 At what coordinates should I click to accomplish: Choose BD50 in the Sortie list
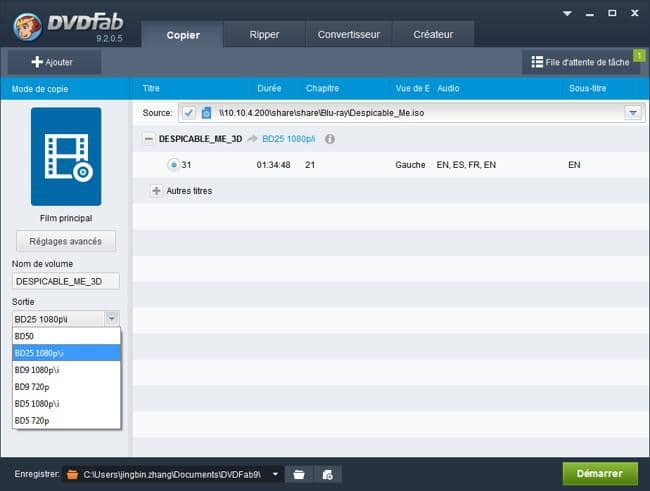(66, 336)
